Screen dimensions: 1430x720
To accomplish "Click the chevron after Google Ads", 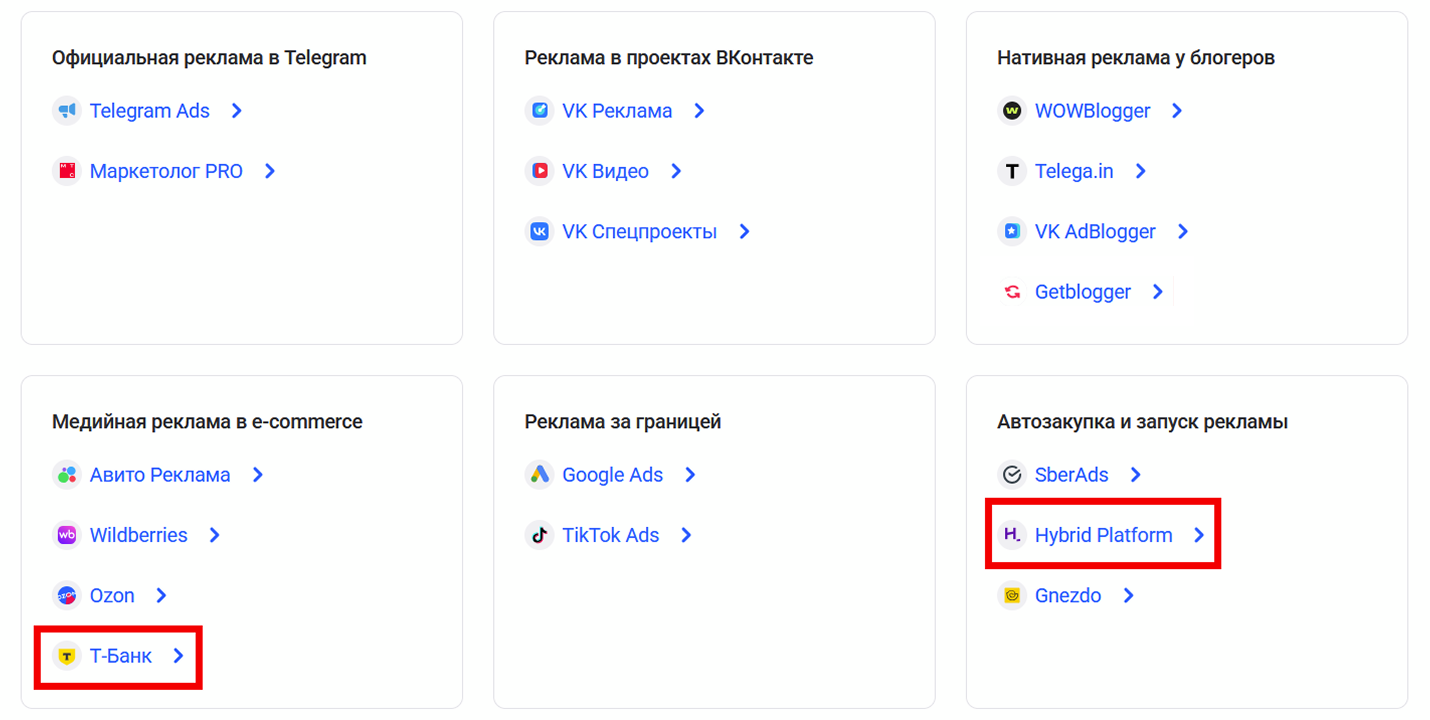I will coord(690,475).
